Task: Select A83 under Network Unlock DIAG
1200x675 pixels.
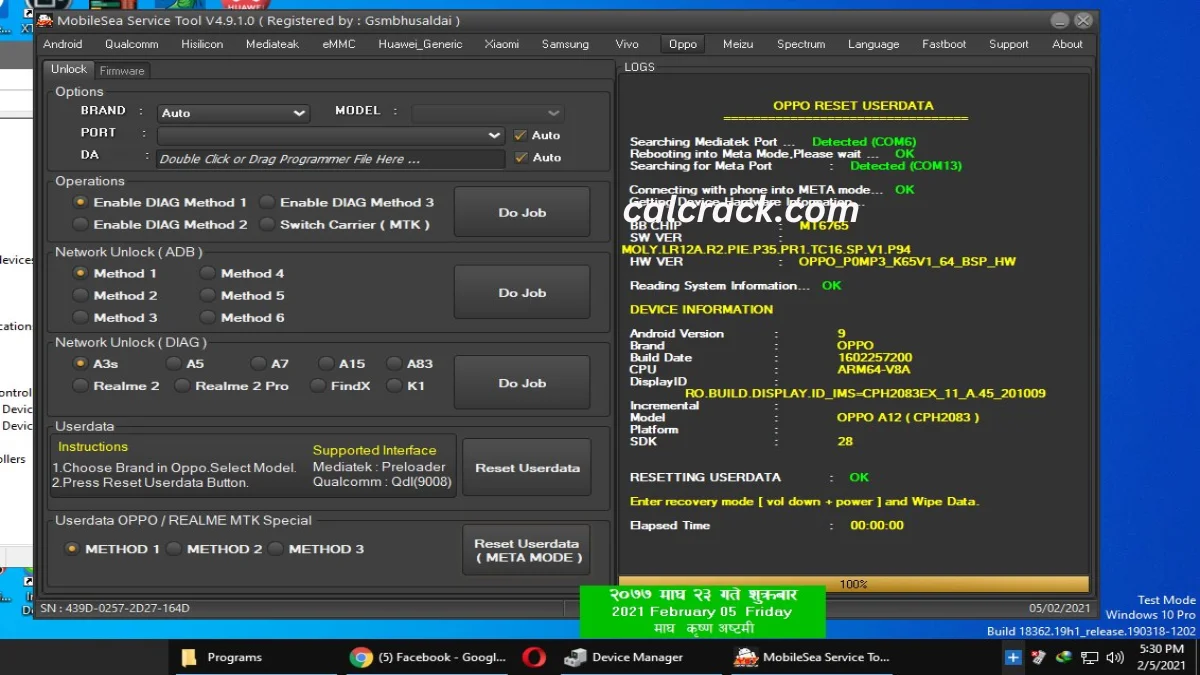Action: [410, 364]
